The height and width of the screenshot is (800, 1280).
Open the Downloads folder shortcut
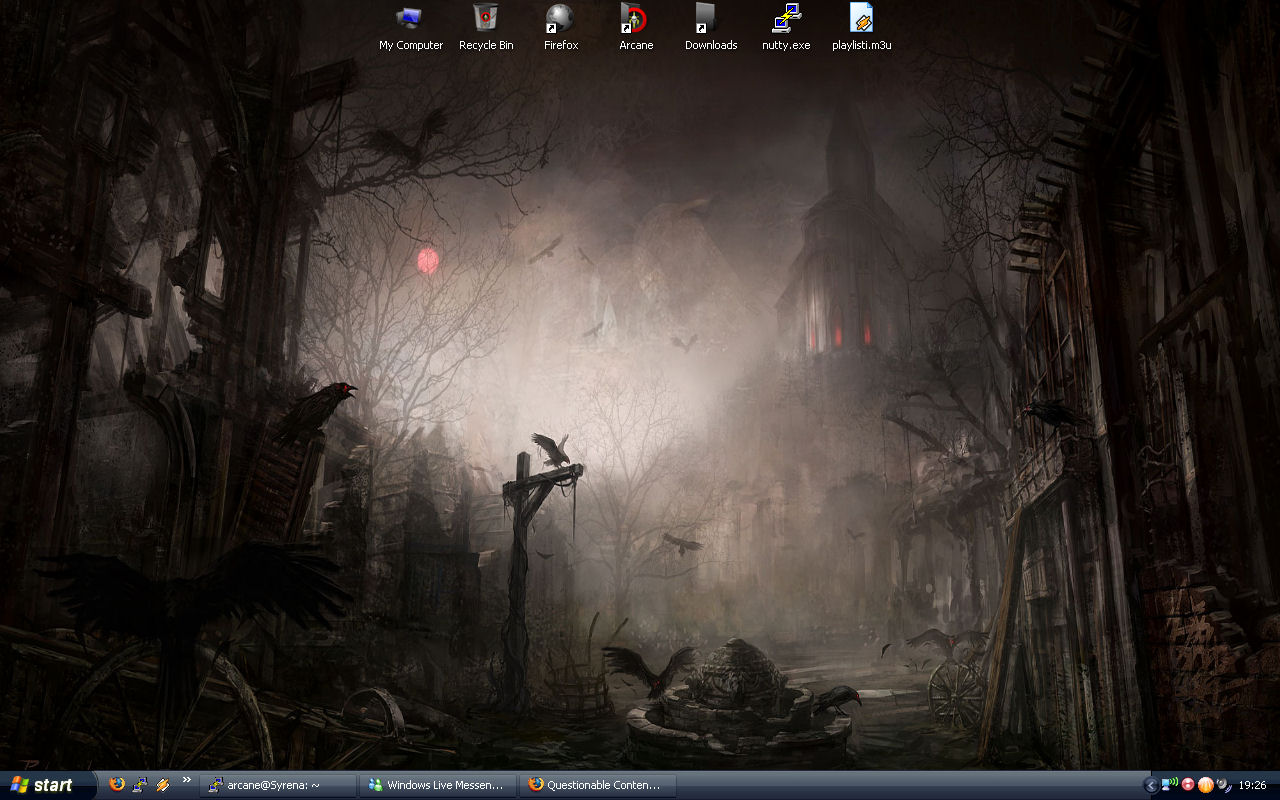pyautogui.click(x=710, y=19)
